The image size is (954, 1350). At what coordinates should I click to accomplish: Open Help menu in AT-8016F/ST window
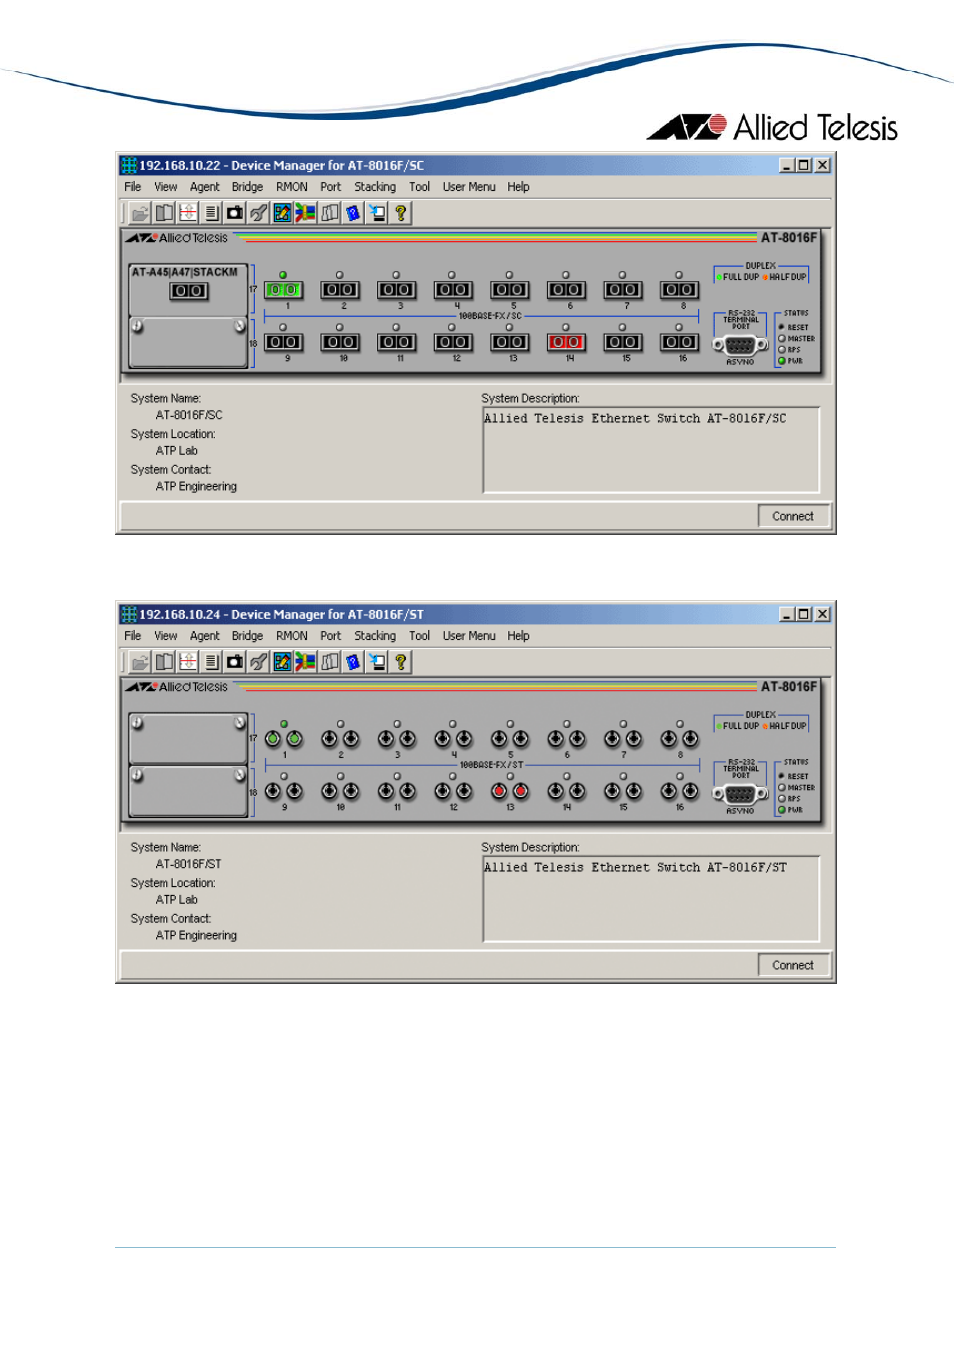518,636
